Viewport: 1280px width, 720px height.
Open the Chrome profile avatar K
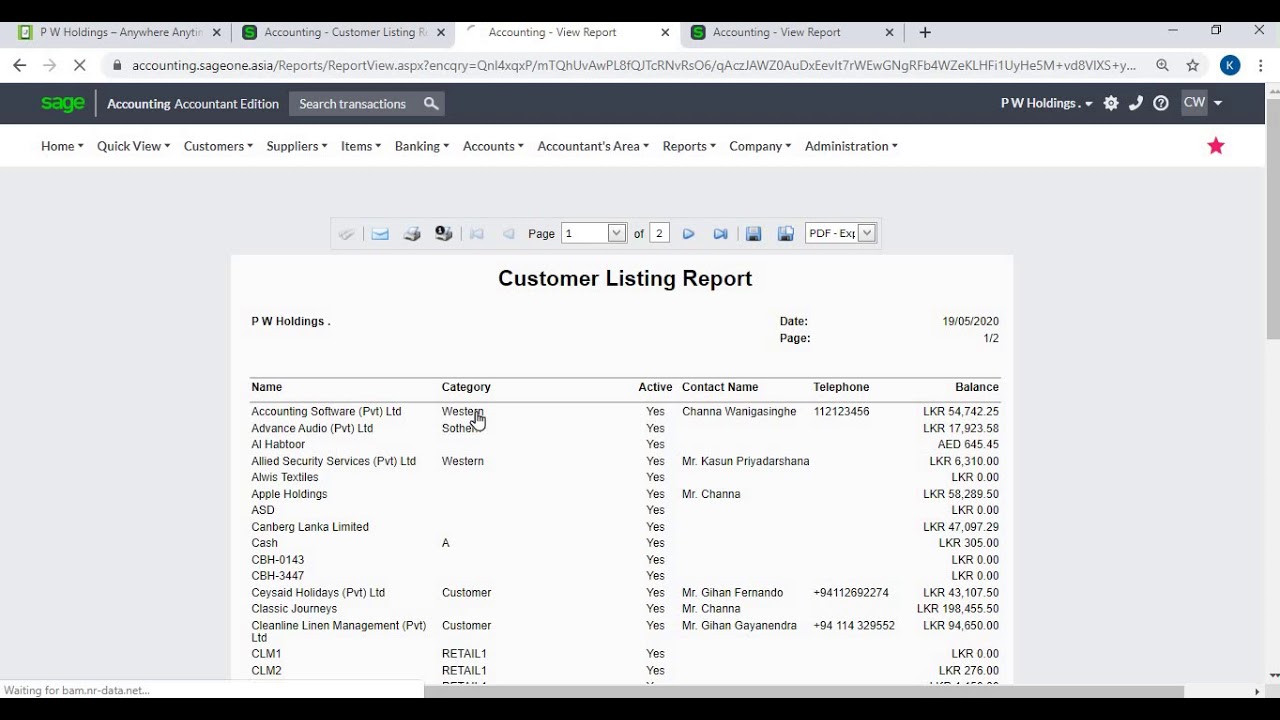(1230, 65)
